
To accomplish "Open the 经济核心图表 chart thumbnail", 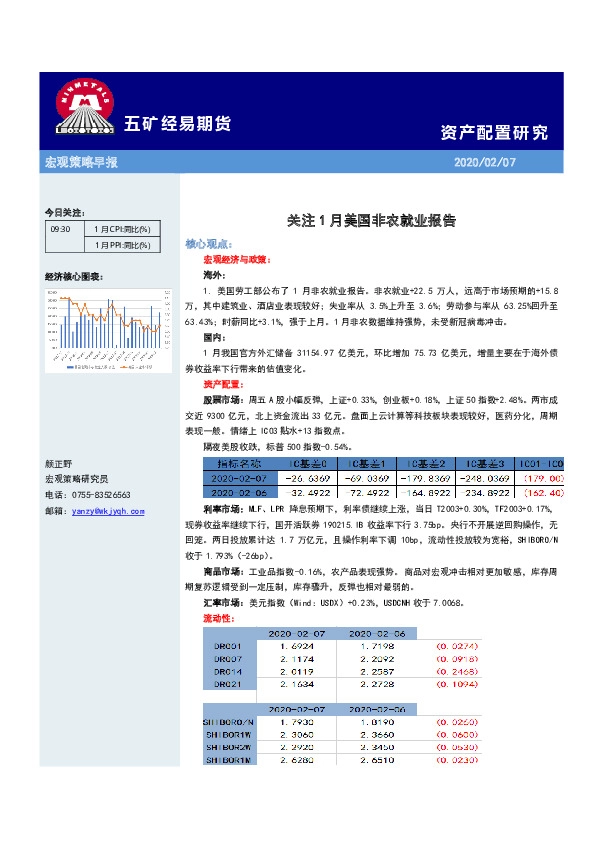I will 108,330.
